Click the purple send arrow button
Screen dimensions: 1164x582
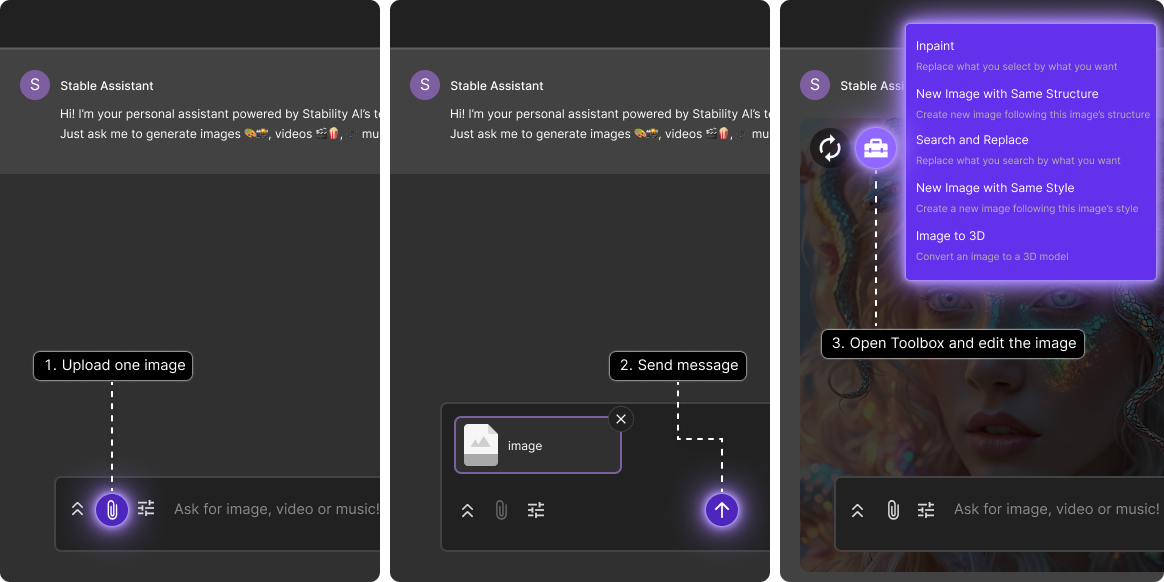click(x=722, y=510)
